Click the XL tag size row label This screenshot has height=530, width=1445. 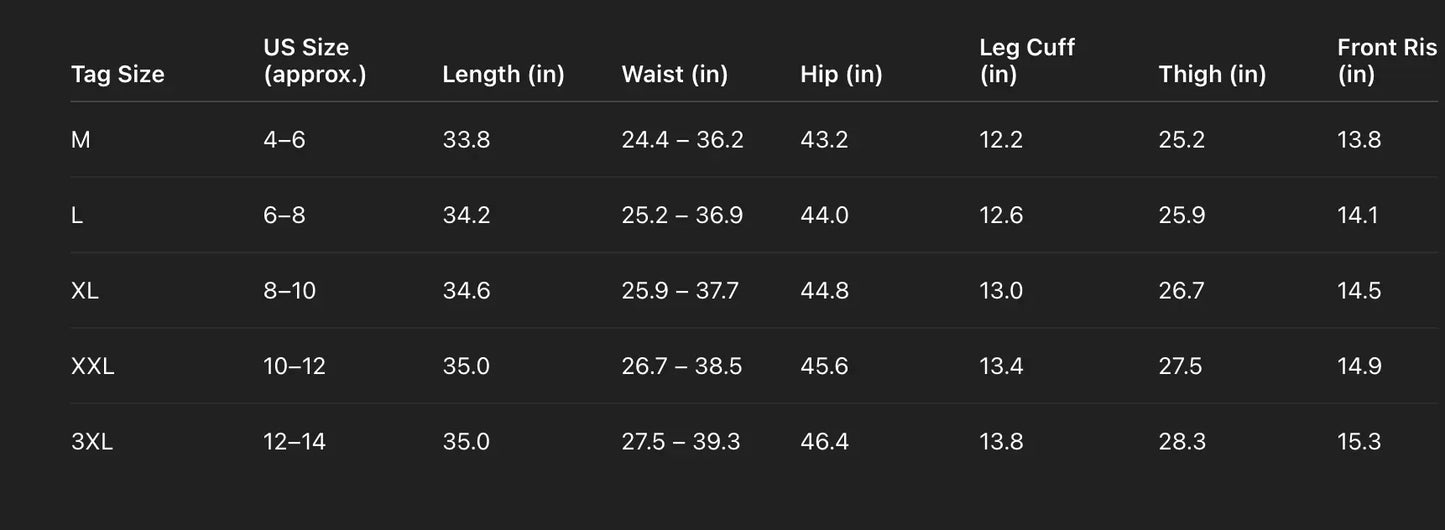pyautogui.click(x=85, y=291)
